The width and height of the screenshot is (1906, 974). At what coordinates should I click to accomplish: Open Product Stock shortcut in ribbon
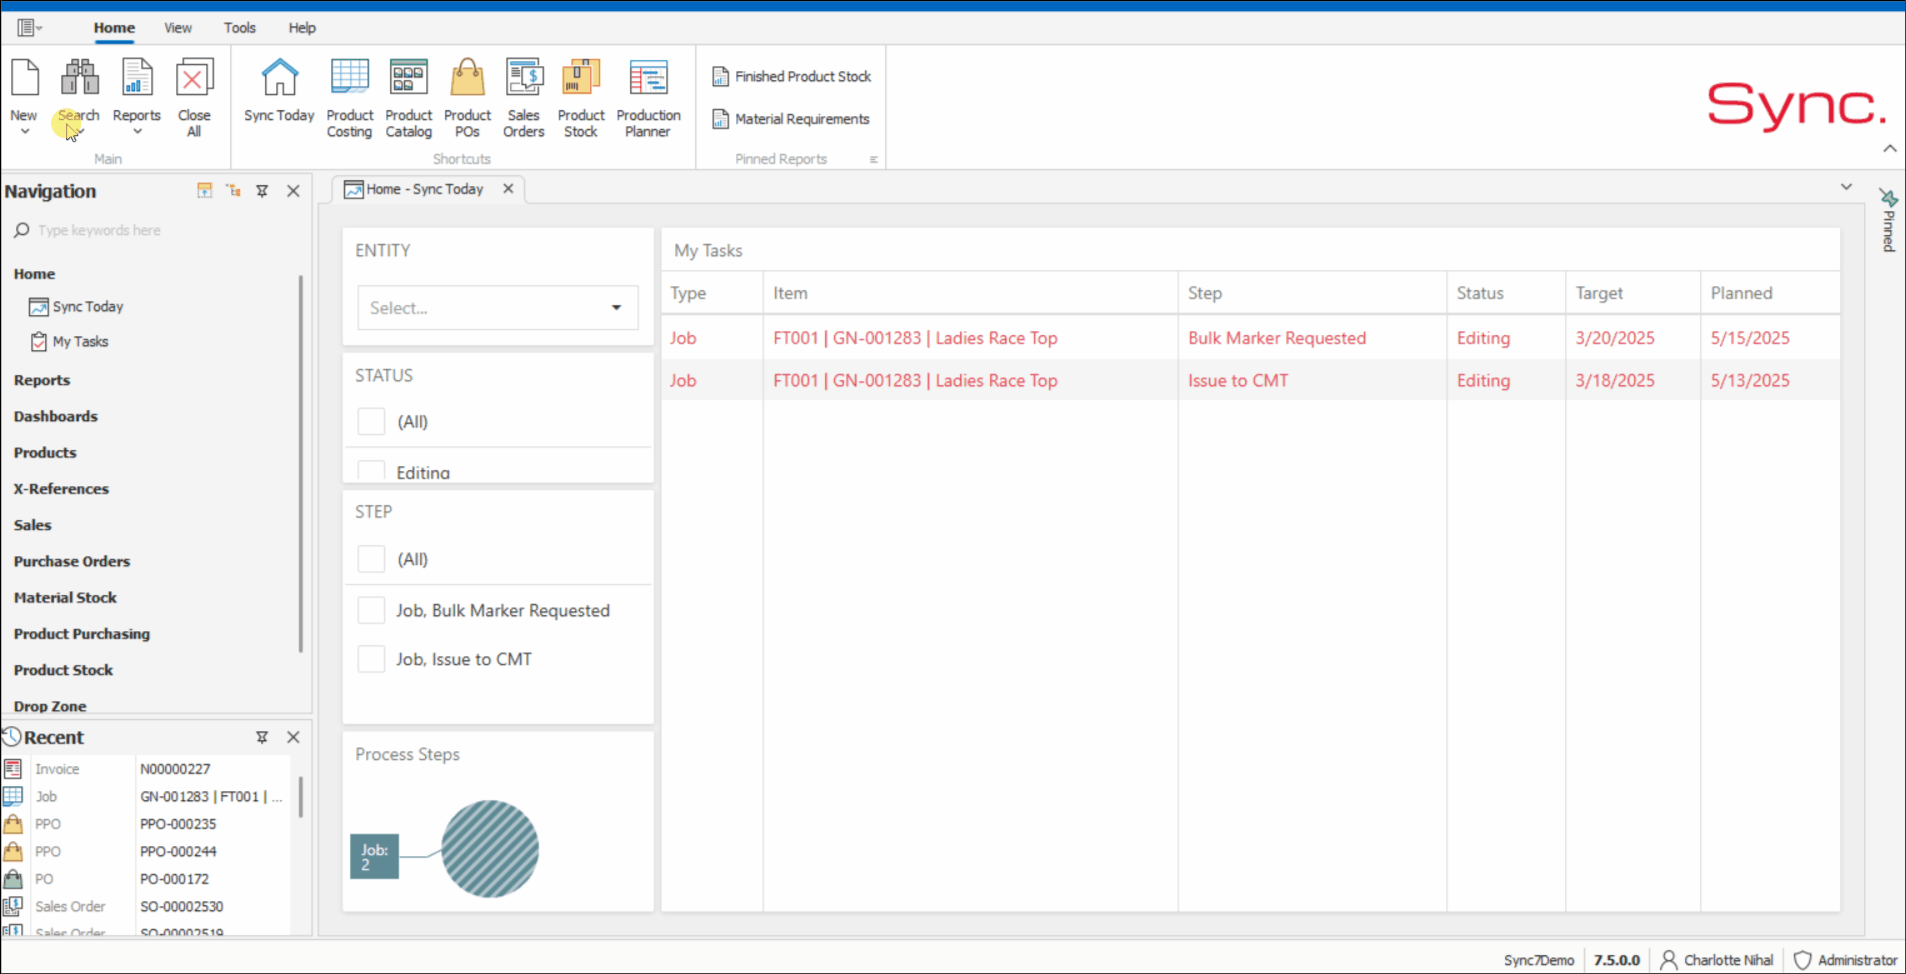tap(581, 97)
